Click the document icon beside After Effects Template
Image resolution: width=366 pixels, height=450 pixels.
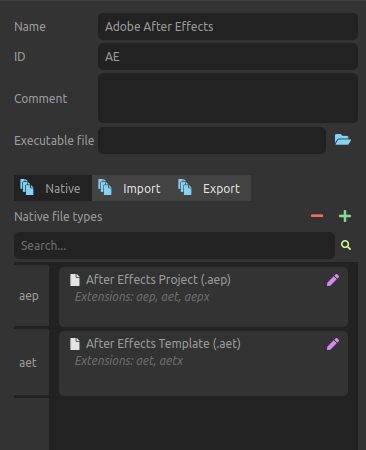pos(75,344)
